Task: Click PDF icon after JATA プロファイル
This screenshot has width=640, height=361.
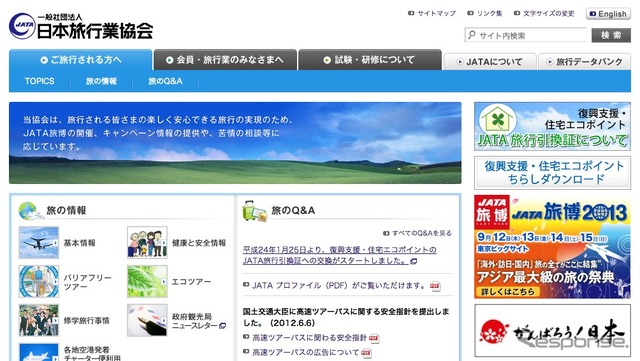Action: coord(435,286)
